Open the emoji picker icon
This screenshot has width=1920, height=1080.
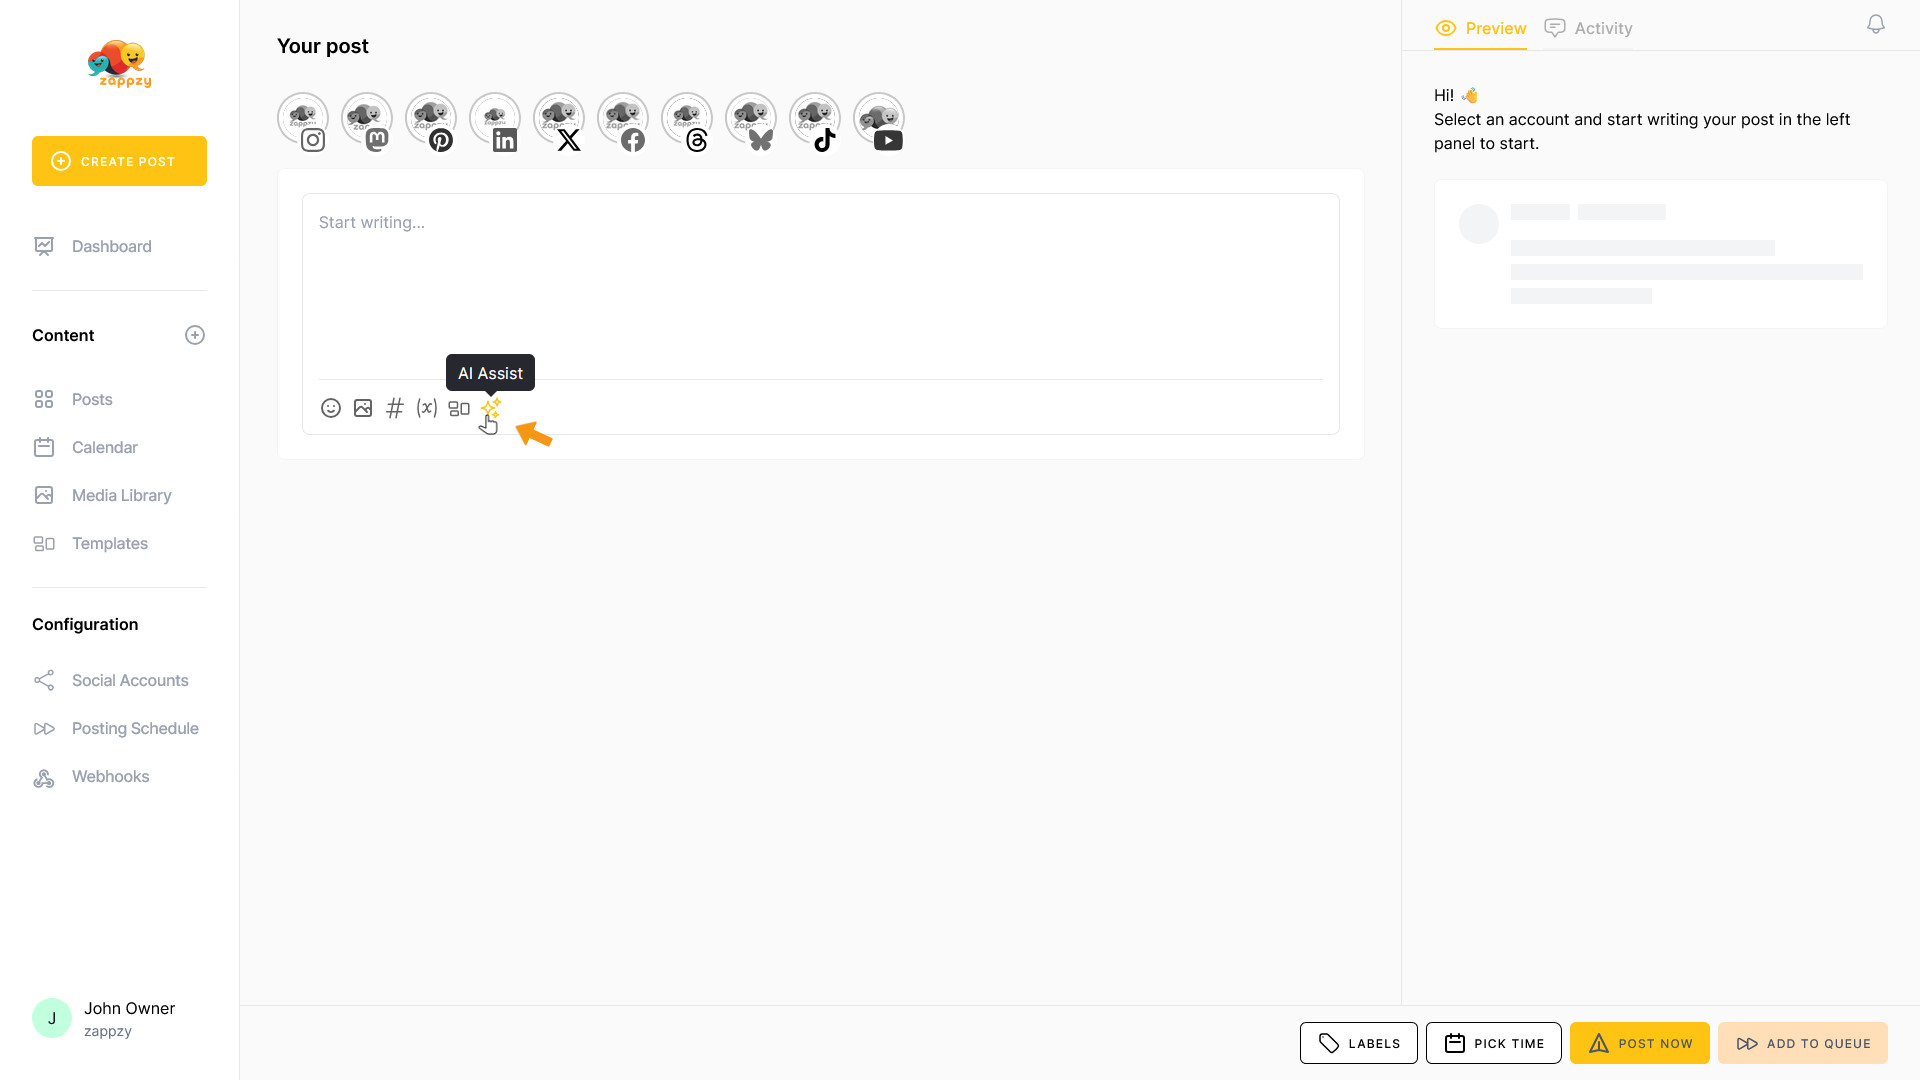point(331,408)
